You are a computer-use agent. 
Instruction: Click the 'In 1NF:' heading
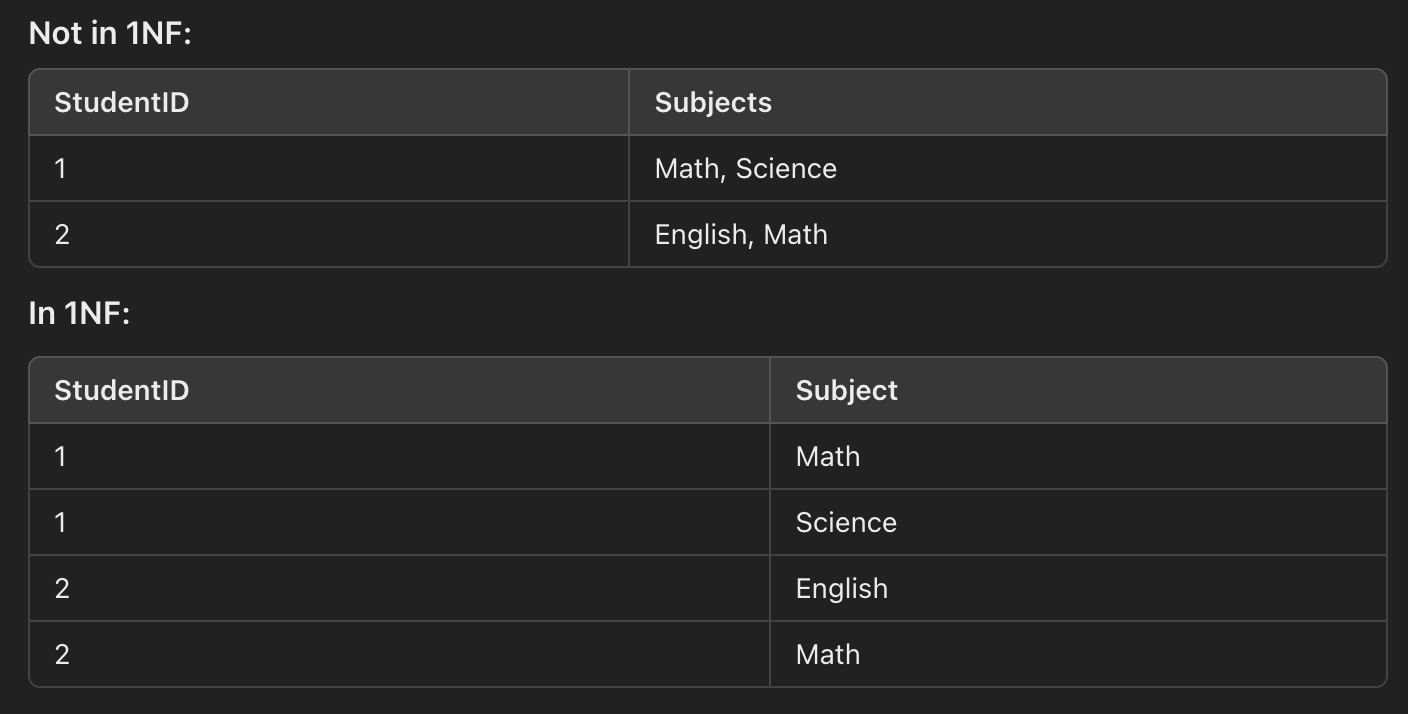pos(80,314)
